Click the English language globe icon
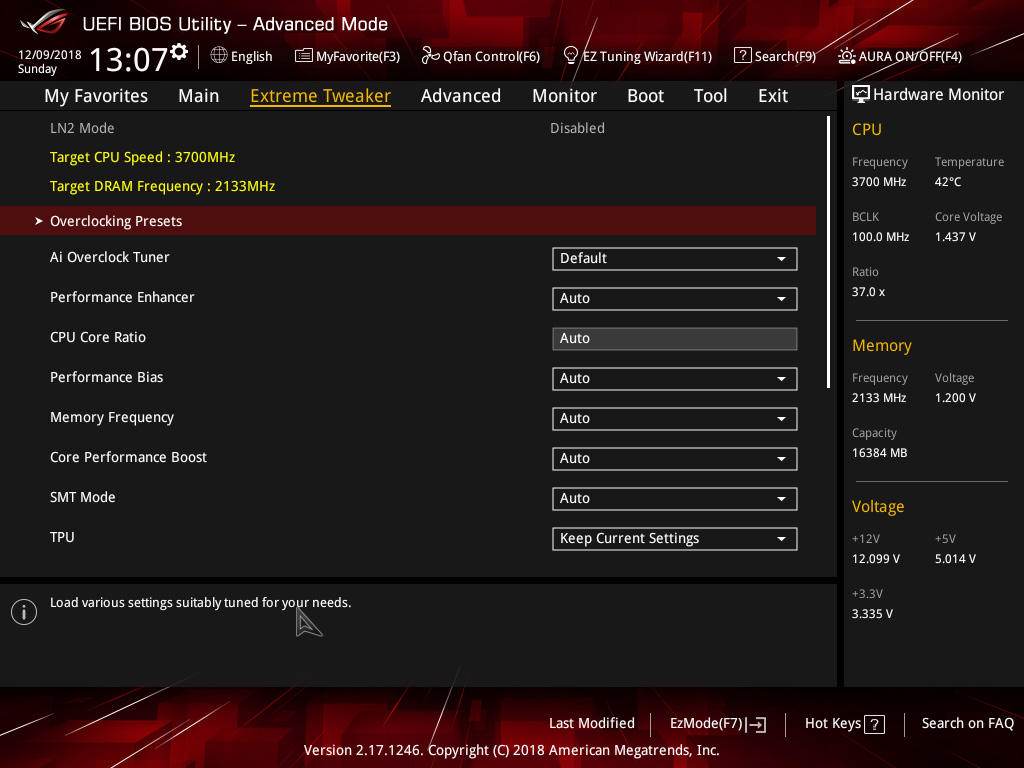 pos(219,56)
